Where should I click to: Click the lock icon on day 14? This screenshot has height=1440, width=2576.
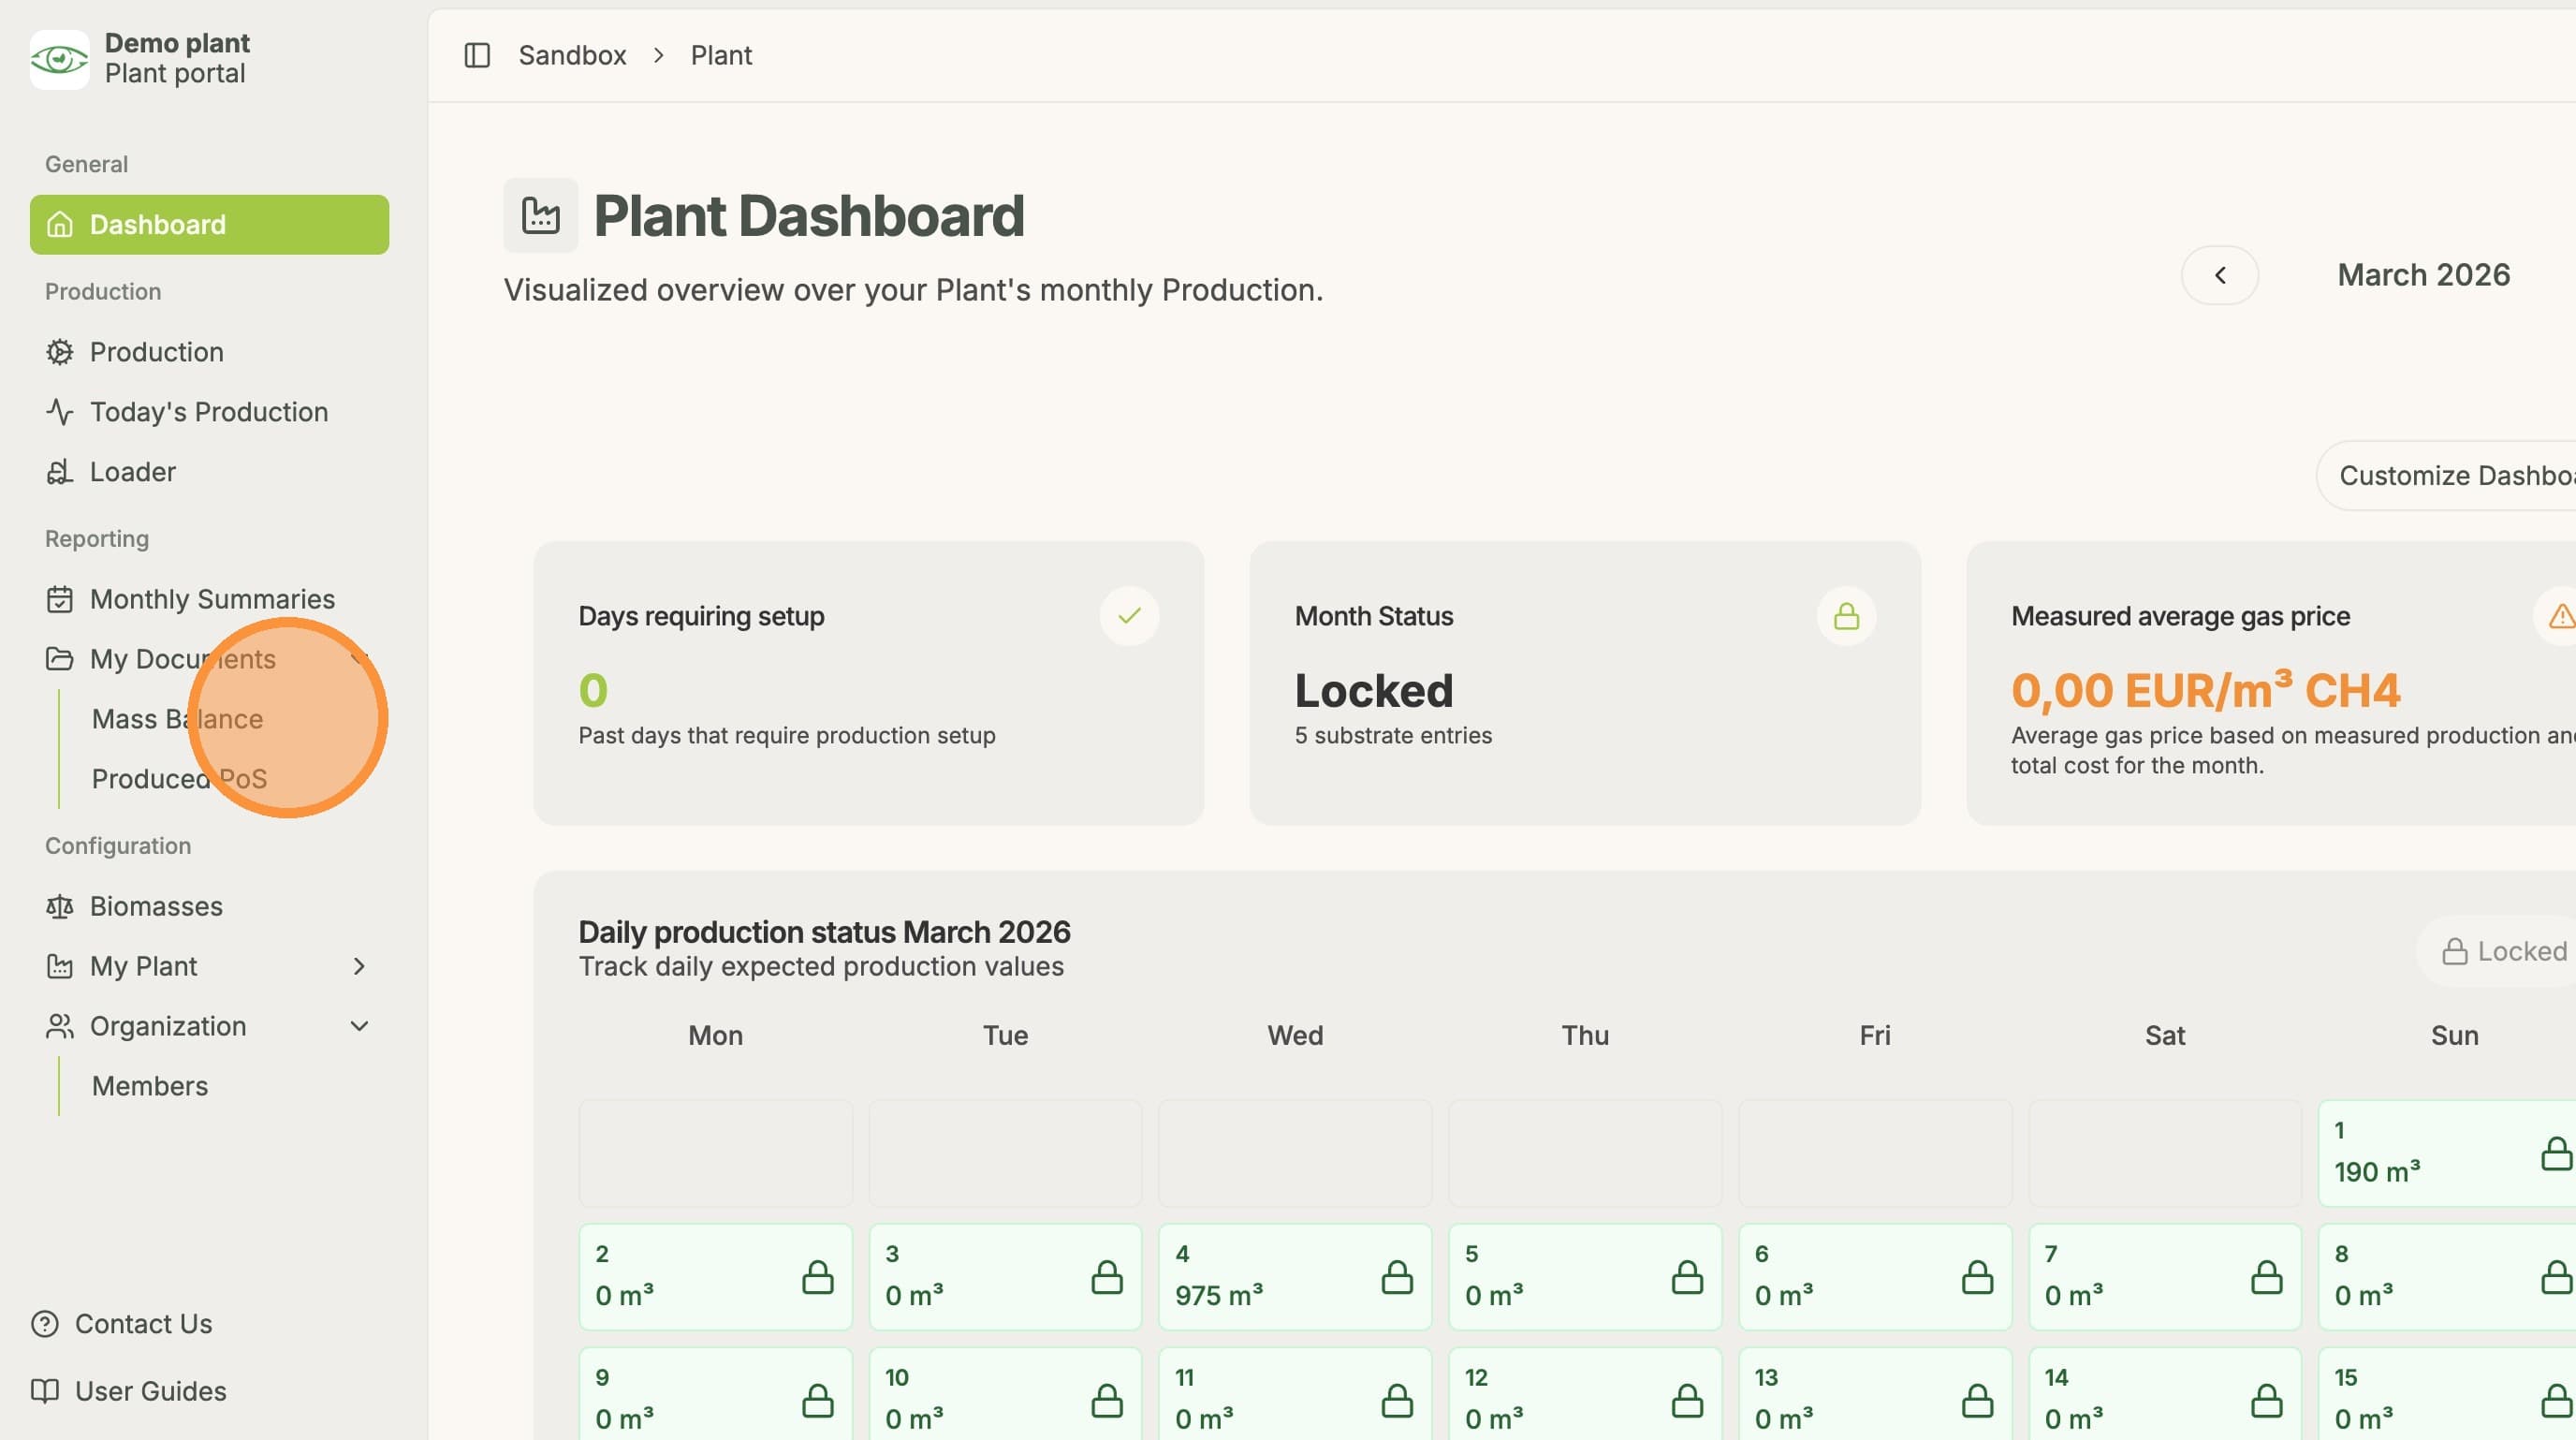(2266, 1401)
